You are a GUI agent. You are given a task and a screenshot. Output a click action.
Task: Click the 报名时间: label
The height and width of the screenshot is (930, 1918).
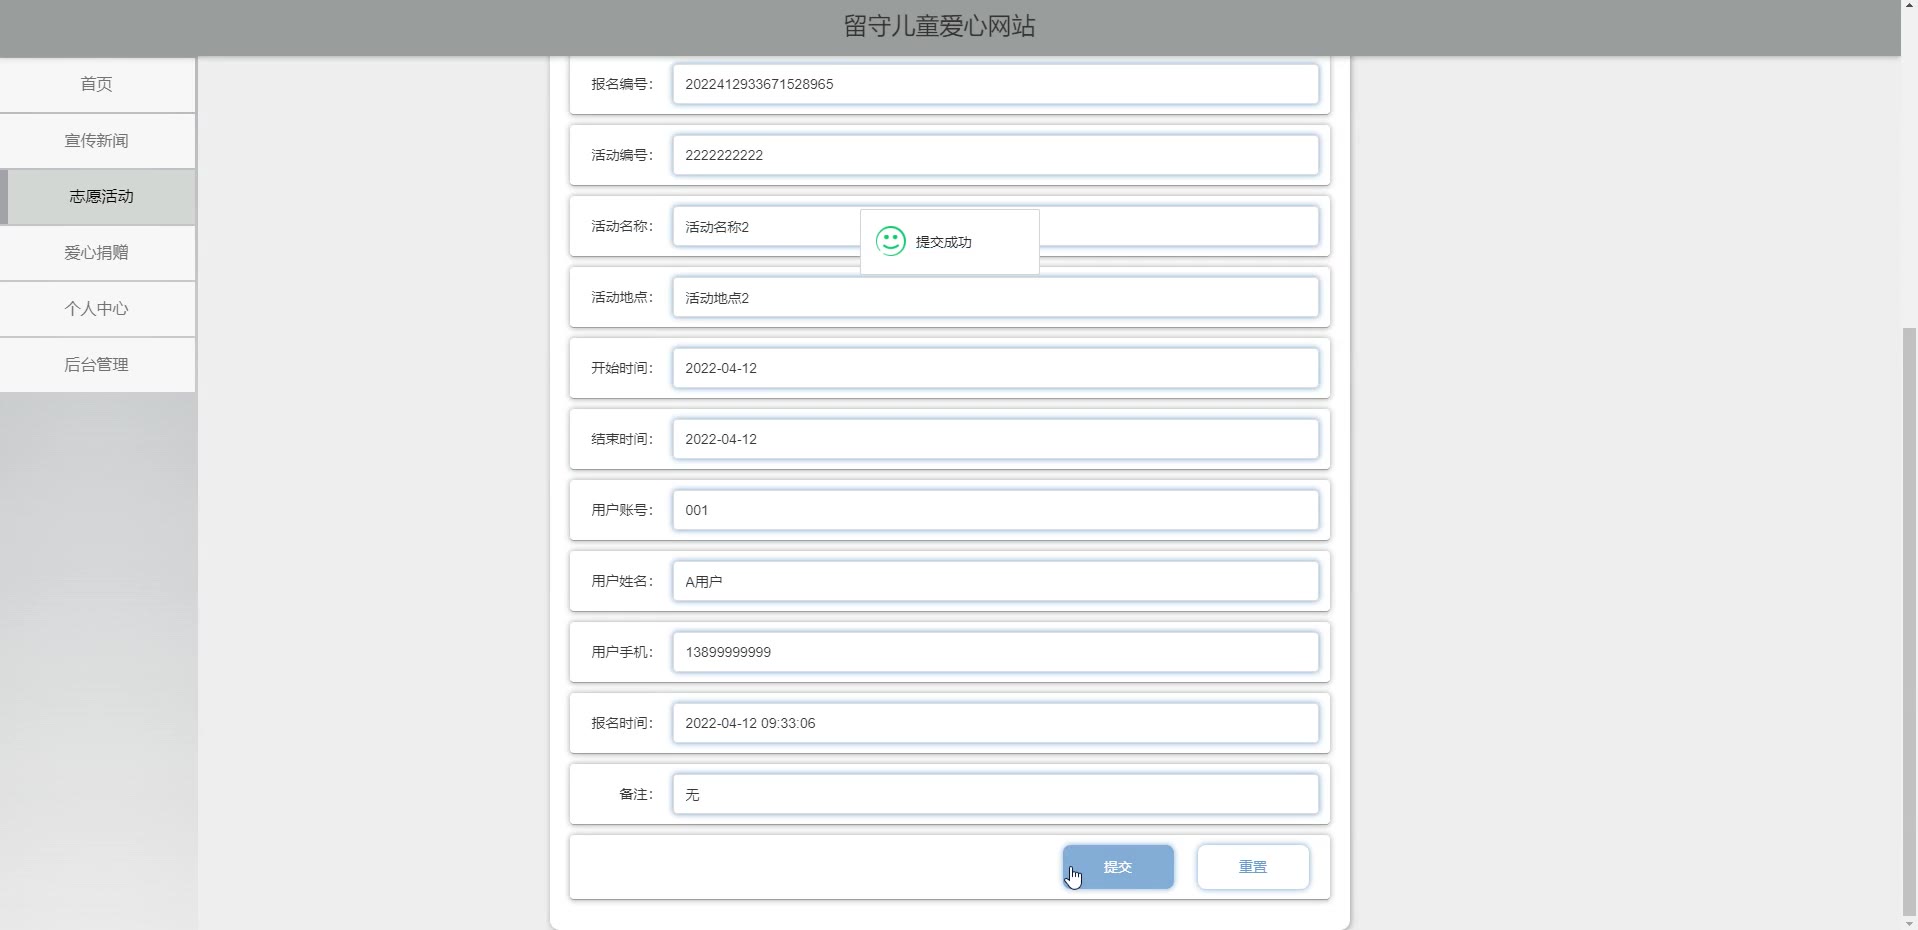622,723
